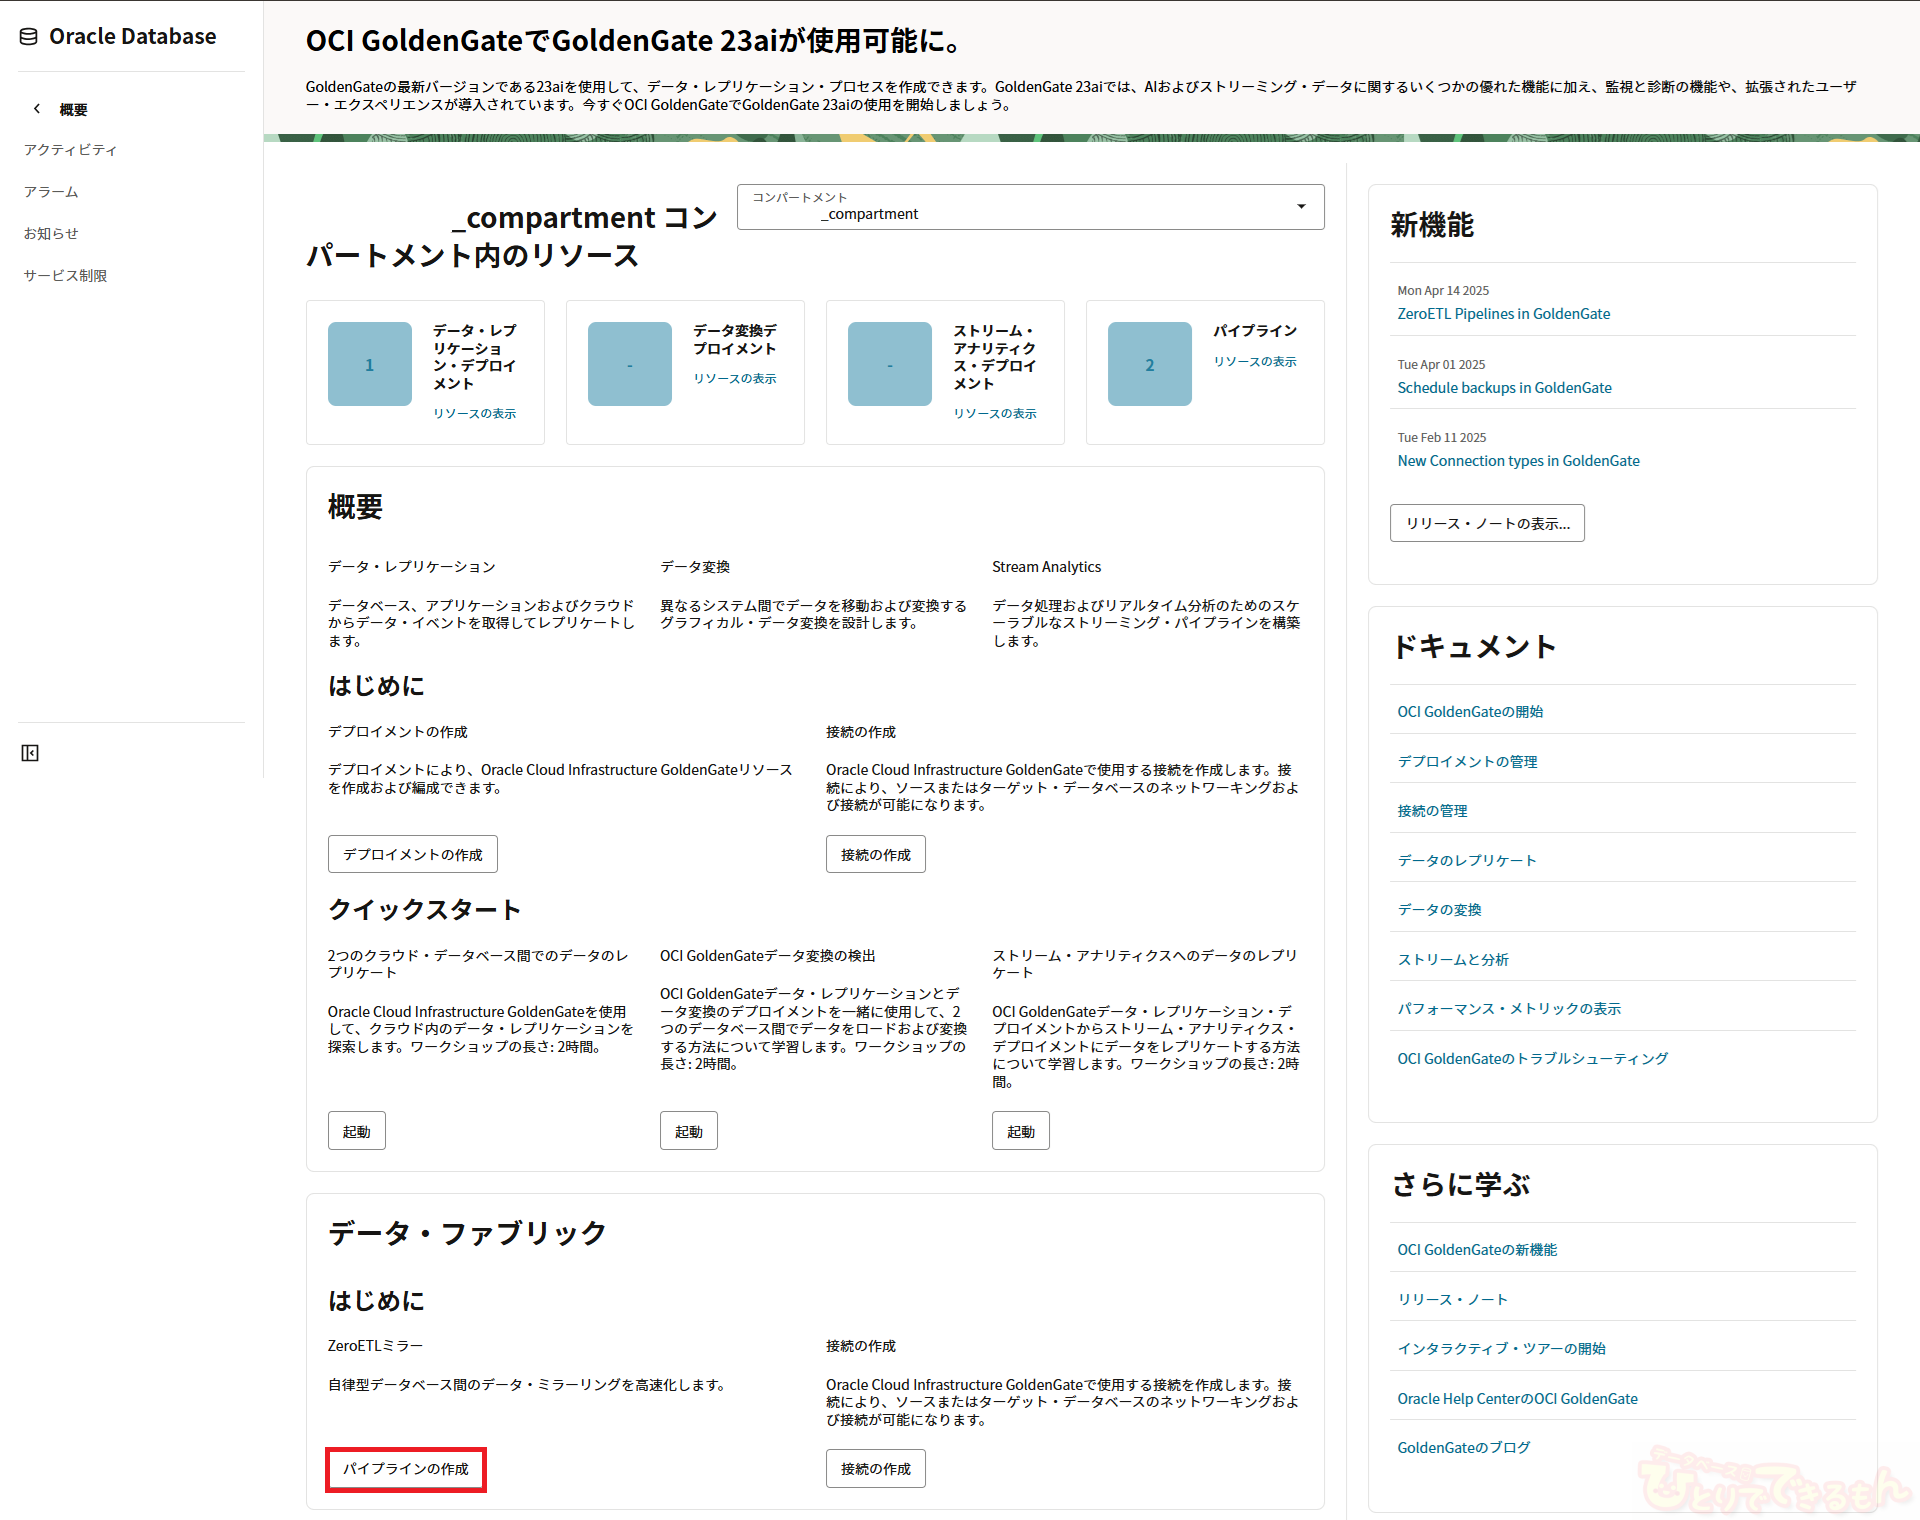Open パフォーマンス・メトリックの表示 link

click(1509, 1009)
